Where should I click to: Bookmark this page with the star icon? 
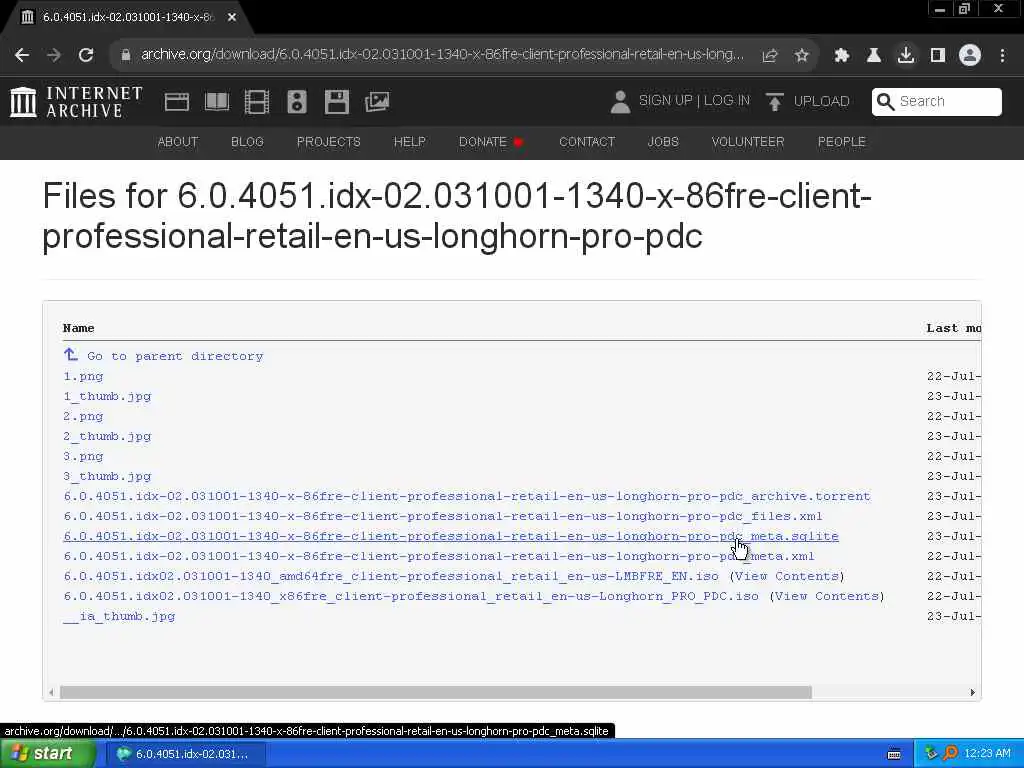[x=802, y=56]
